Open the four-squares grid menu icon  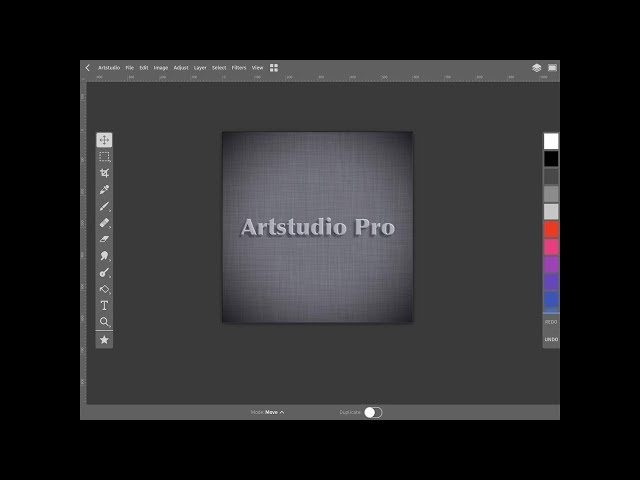[274, 68]
